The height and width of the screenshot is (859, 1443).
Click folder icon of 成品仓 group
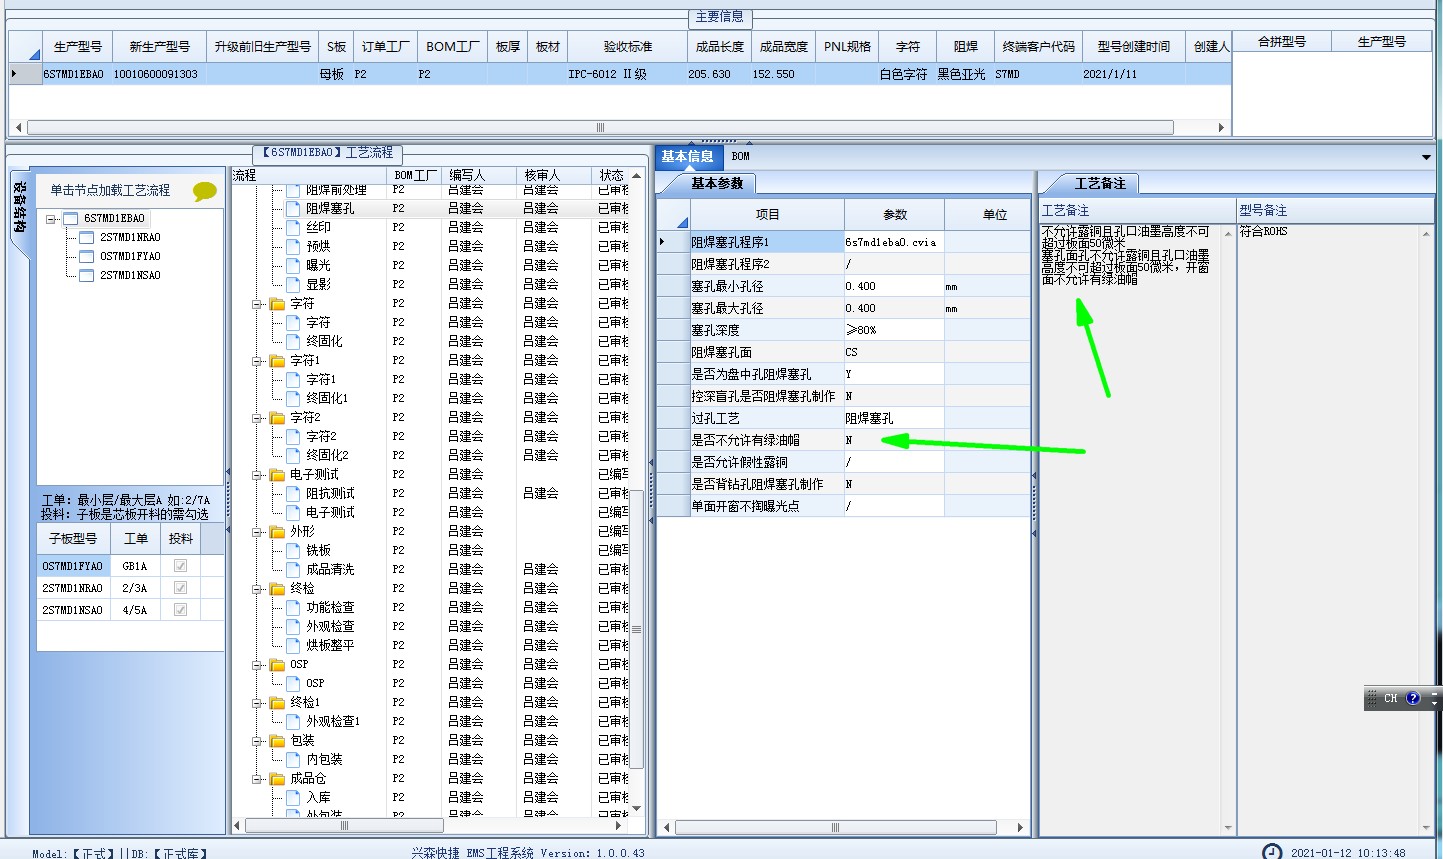278,779
